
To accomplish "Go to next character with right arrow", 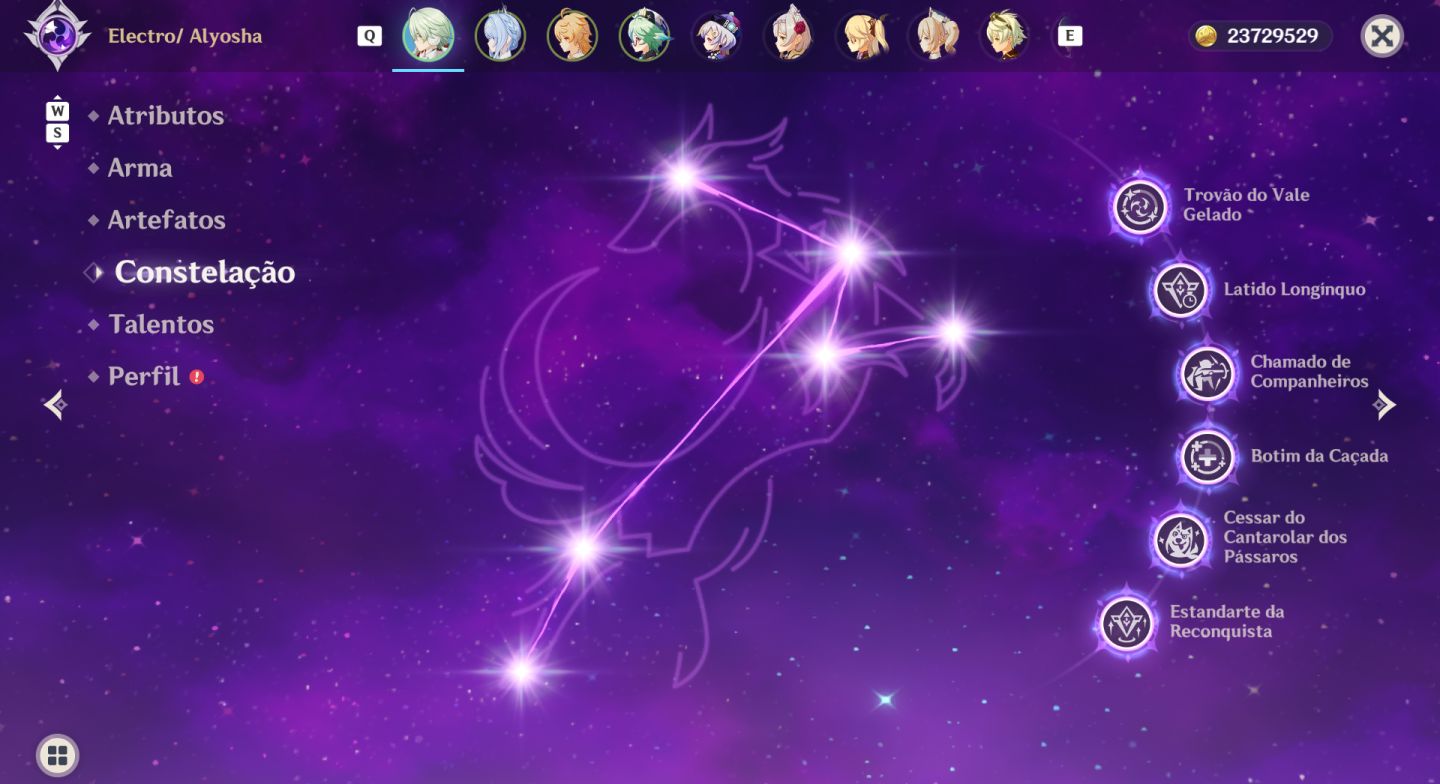I will [1384, 404].
